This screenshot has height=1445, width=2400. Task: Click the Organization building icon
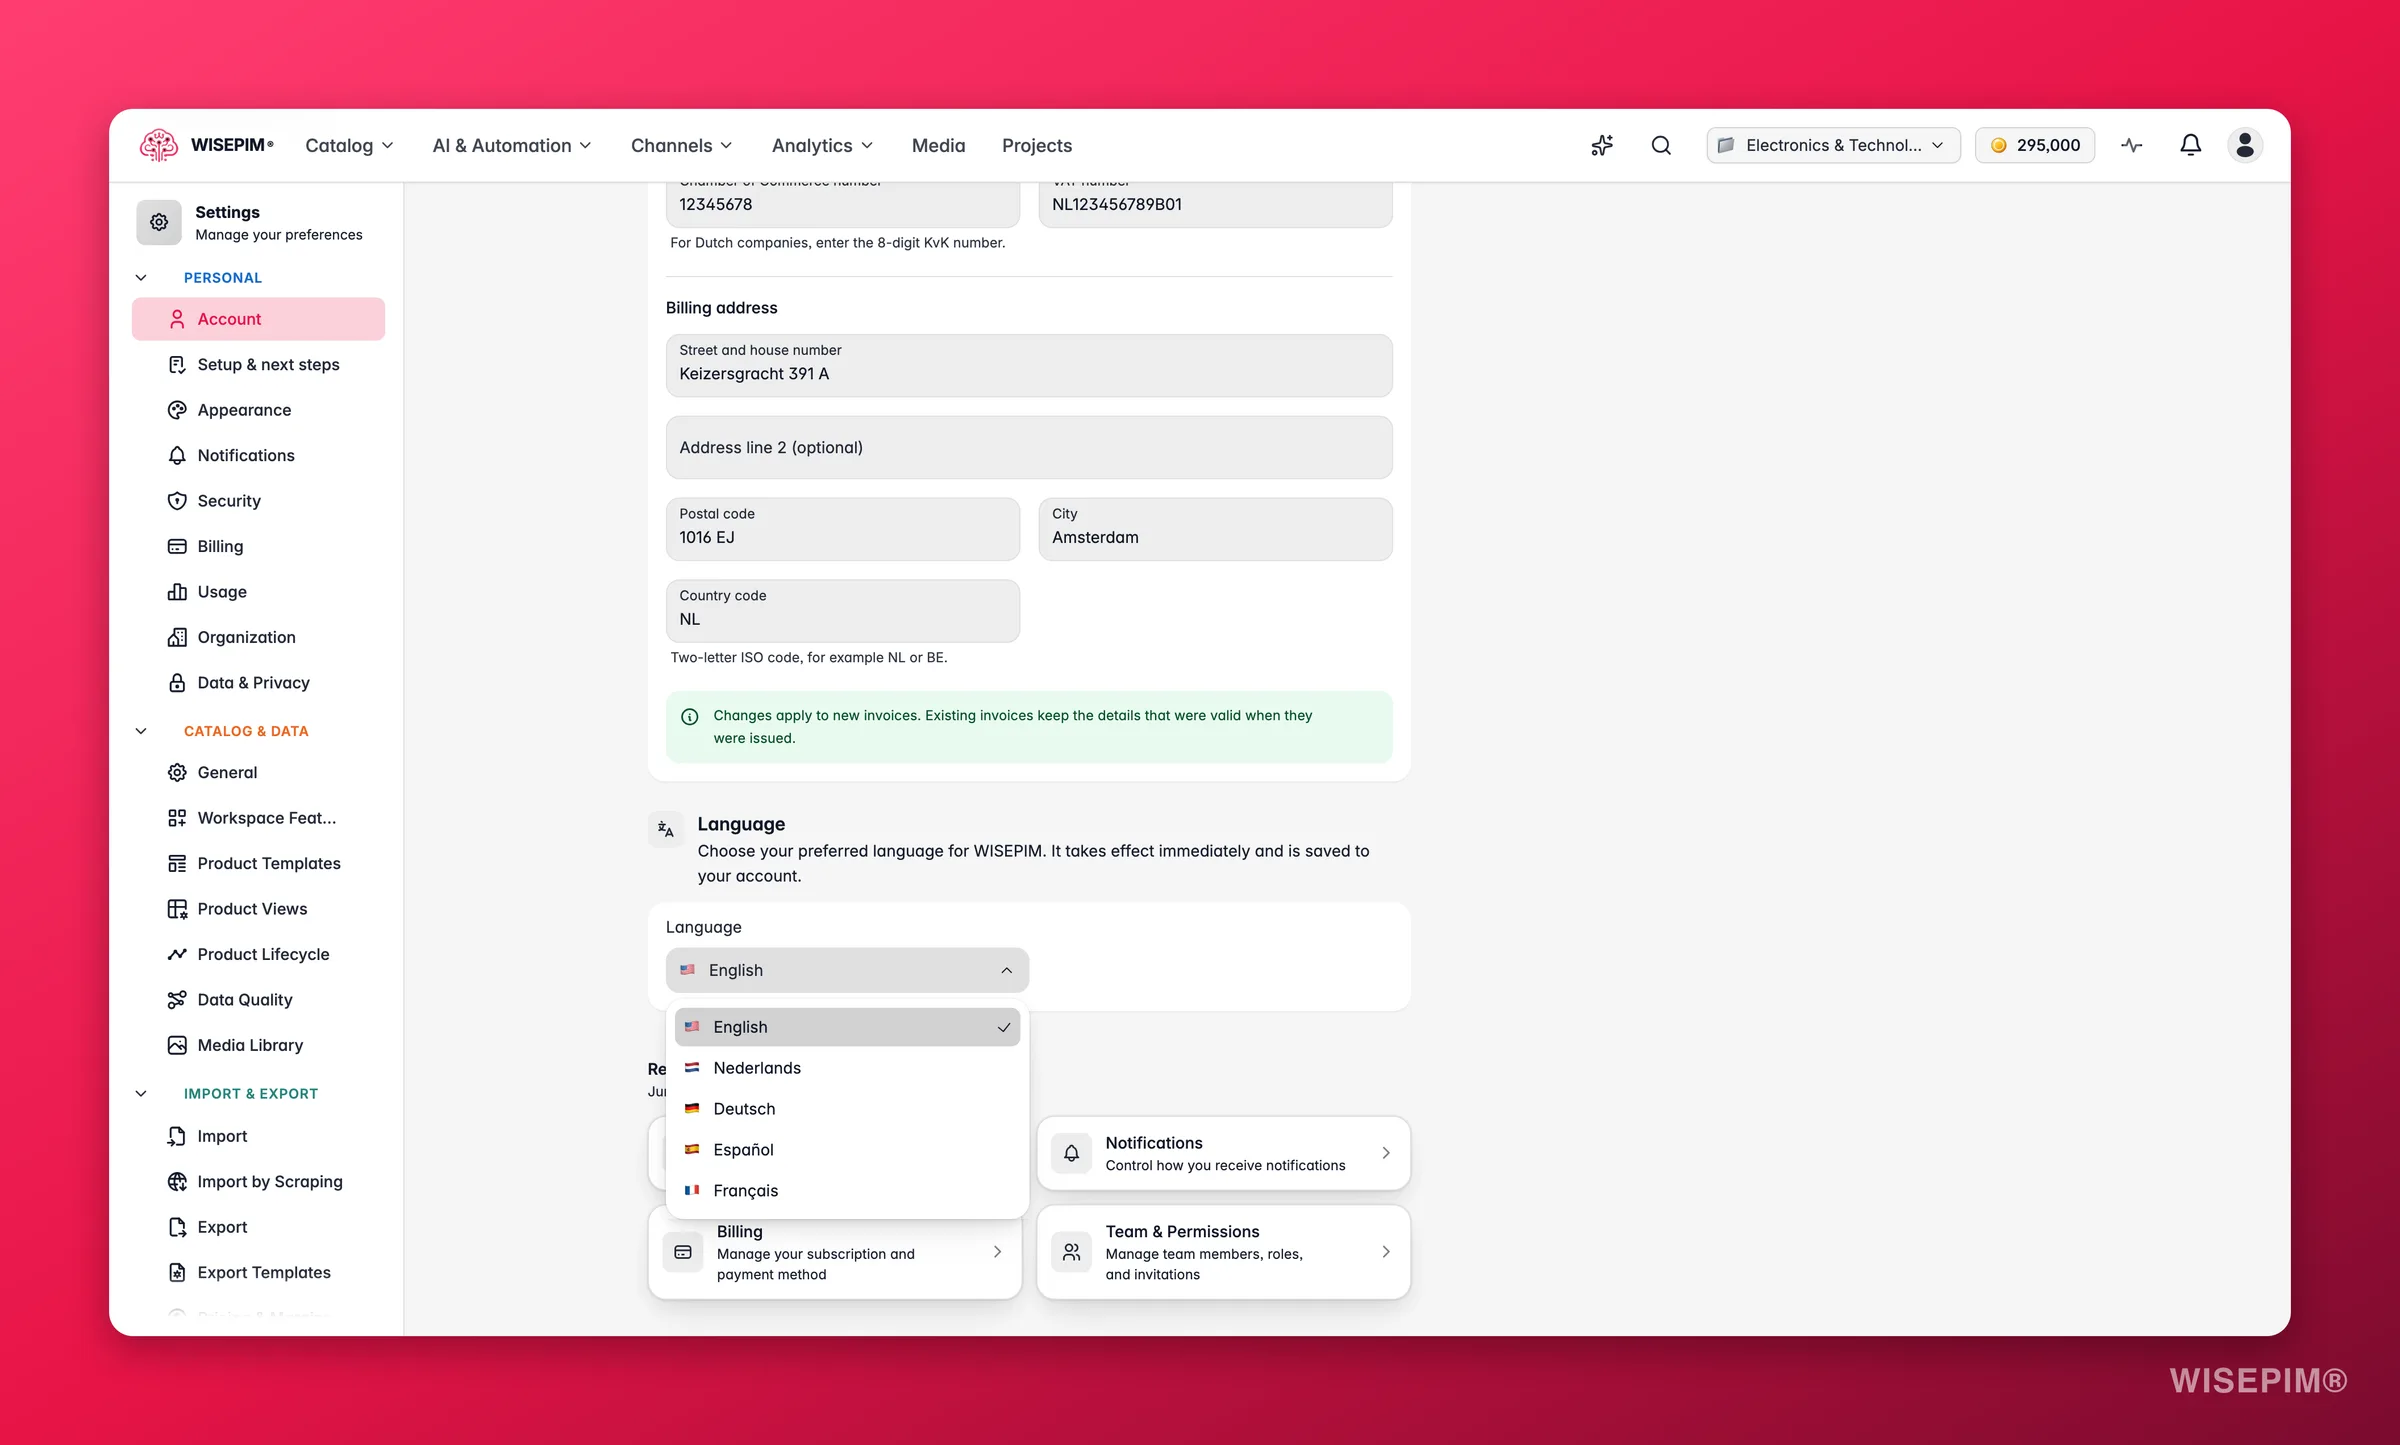pos(177,637)
